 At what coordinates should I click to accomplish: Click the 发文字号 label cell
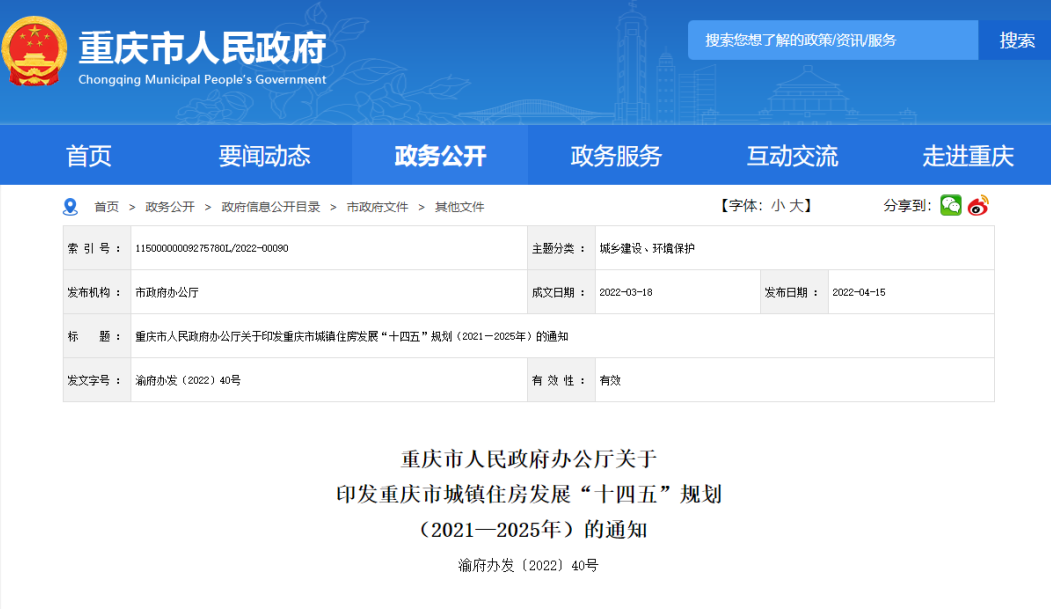97,381
